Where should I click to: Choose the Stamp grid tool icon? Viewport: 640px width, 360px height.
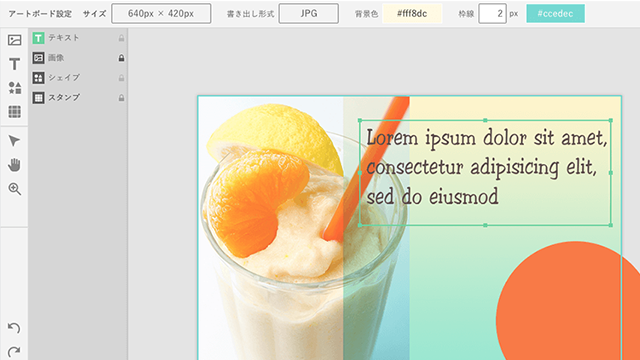coord(14,111)
